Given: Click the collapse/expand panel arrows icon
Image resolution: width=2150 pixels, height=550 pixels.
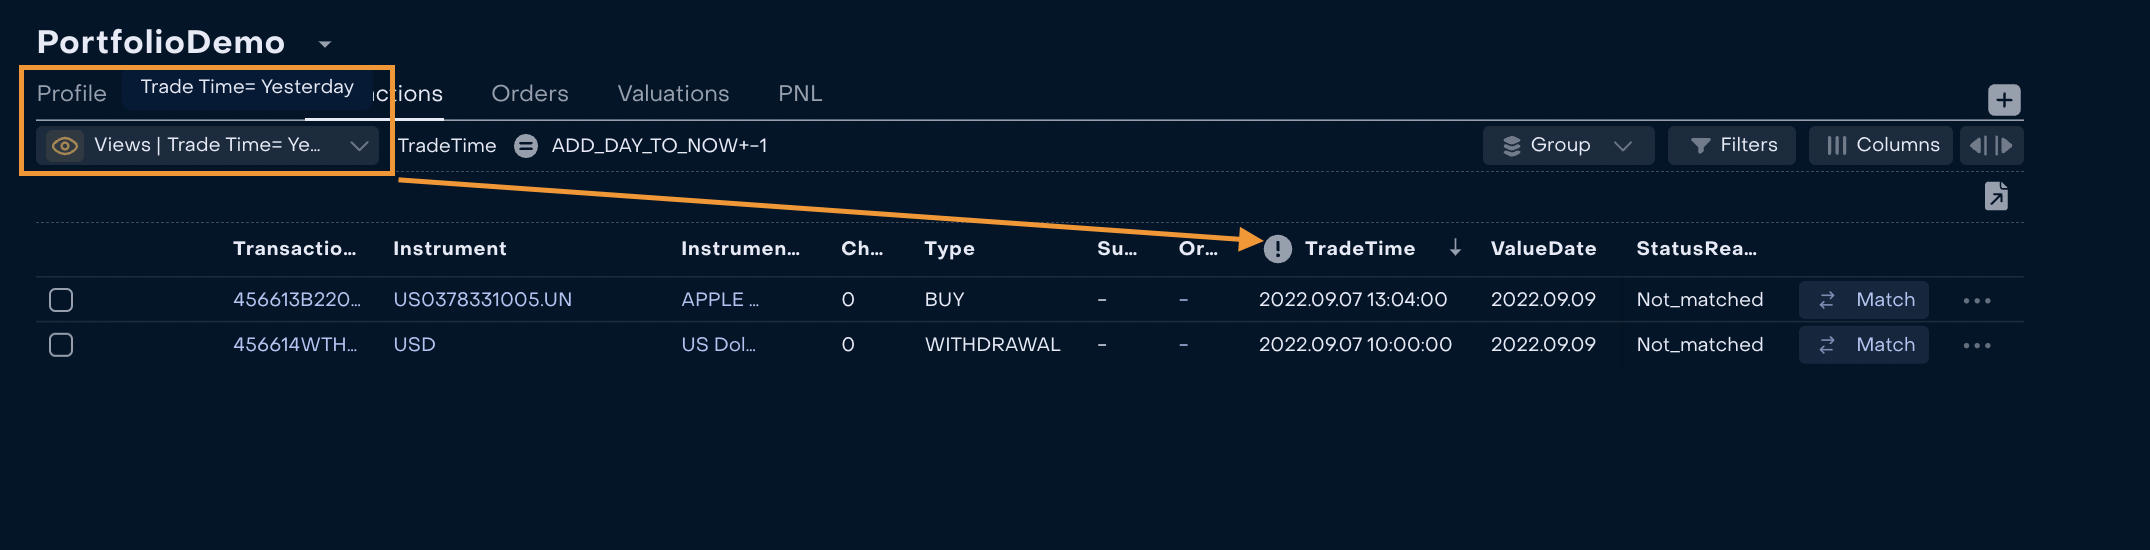Looking at the screenshot, I should coord(1991,145).
